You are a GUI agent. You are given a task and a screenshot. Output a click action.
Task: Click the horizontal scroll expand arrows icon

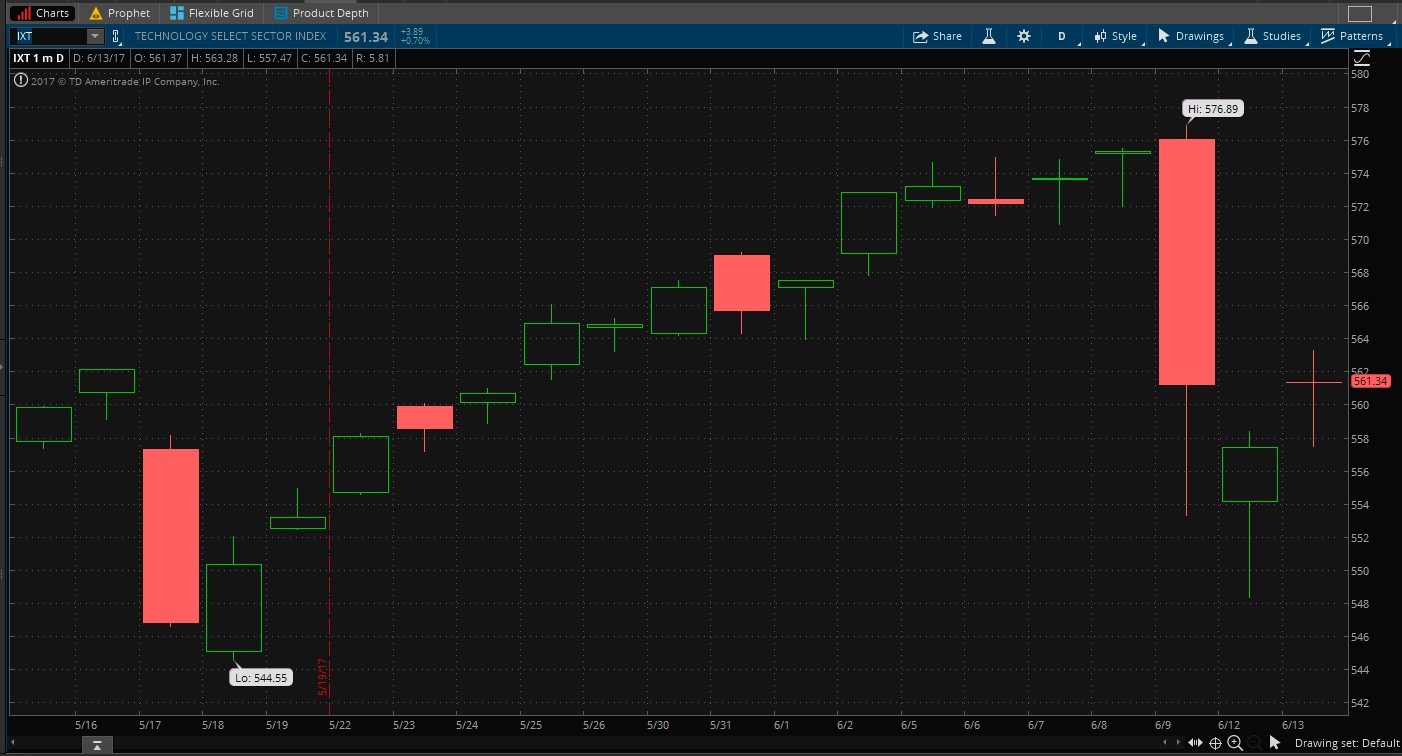pyautogui.click(x=1195, y=743)
